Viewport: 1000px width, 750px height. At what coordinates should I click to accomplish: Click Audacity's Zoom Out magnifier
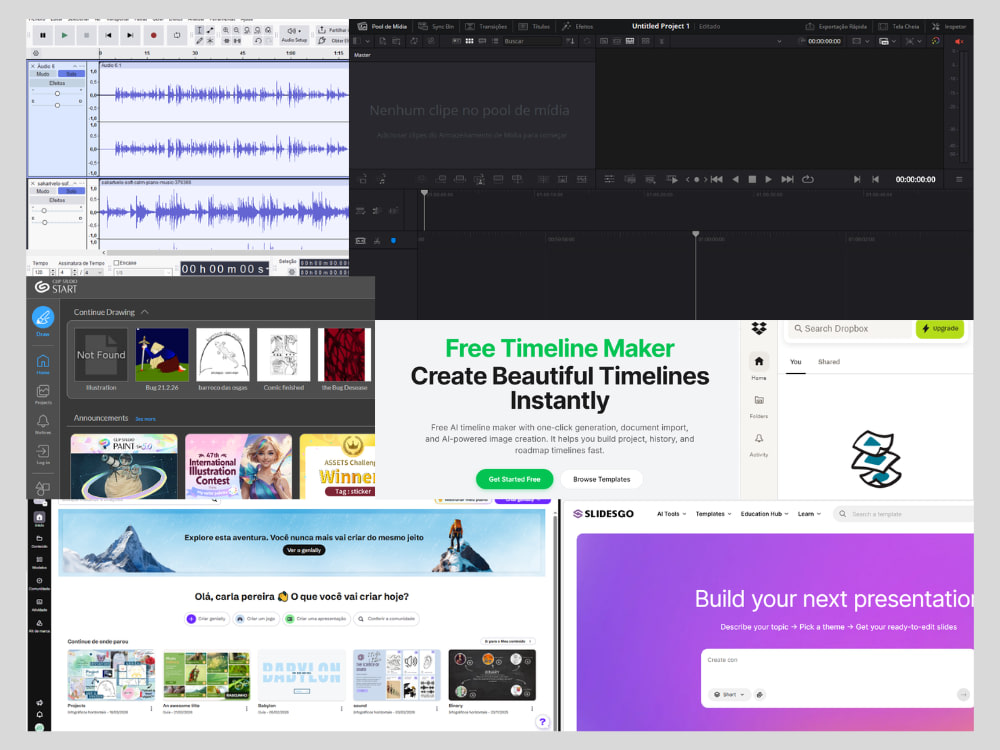click(x=237, y=30)
